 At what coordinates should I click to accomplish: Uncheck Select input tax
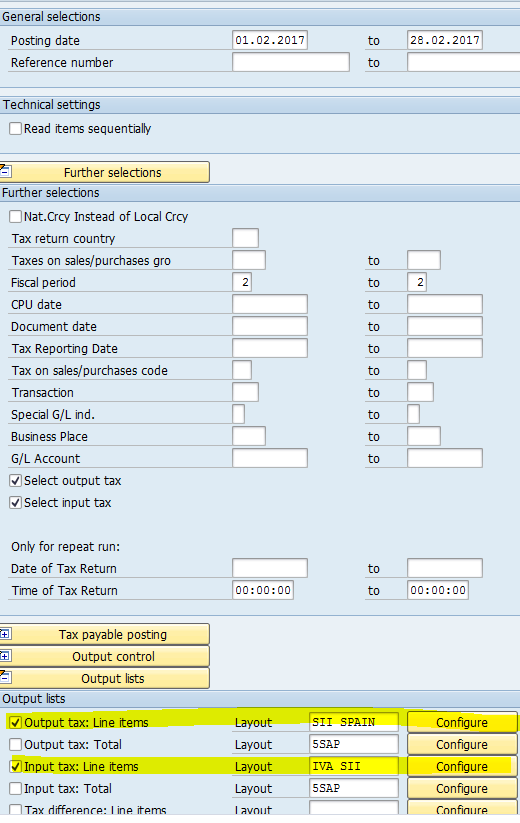coord(16,502)
